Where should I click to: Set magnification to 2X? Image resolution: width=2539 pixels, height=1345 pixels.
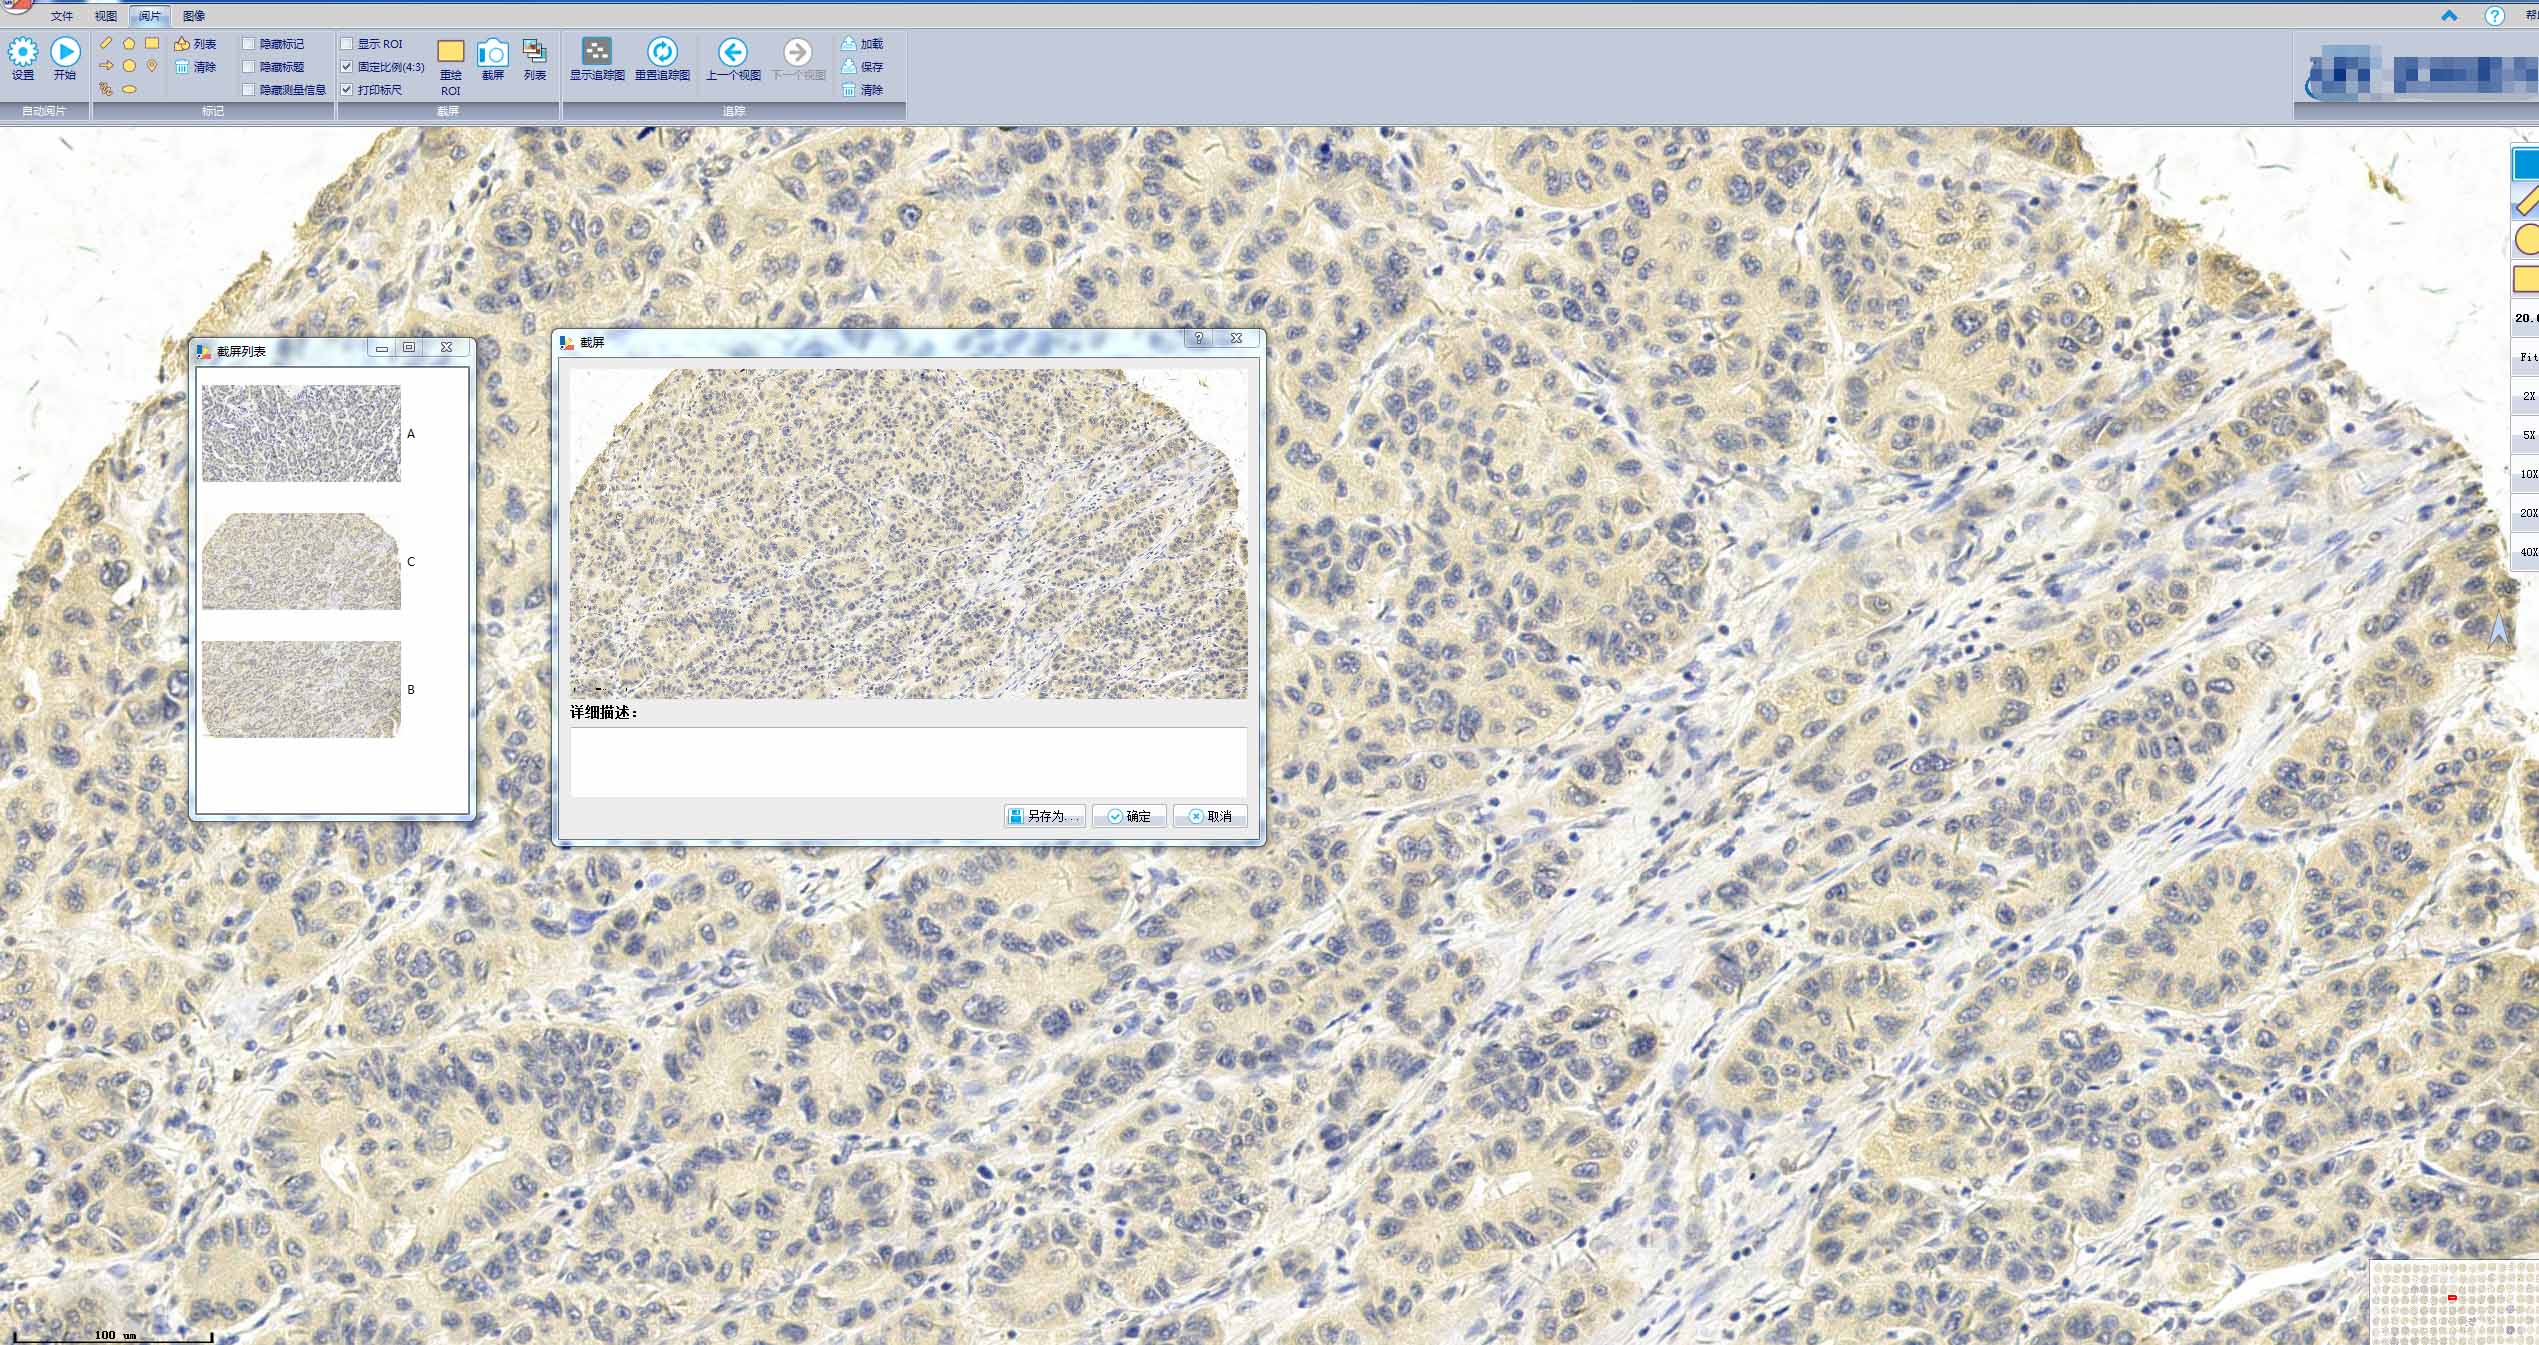pos(2527,396)
